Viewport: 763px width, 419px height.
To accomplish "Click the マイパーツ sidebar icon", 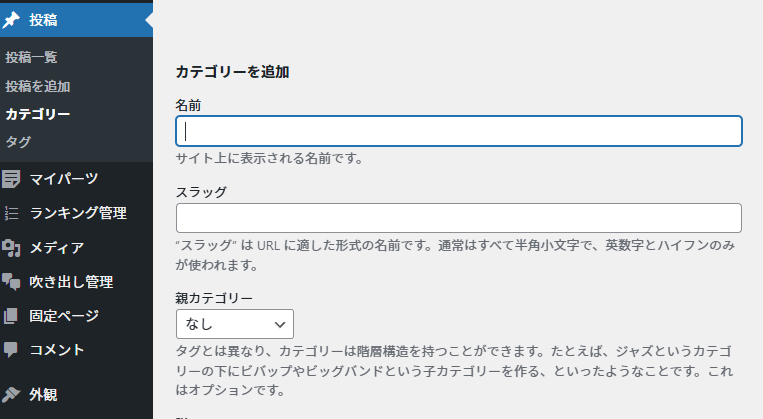I will coord(12,179).
